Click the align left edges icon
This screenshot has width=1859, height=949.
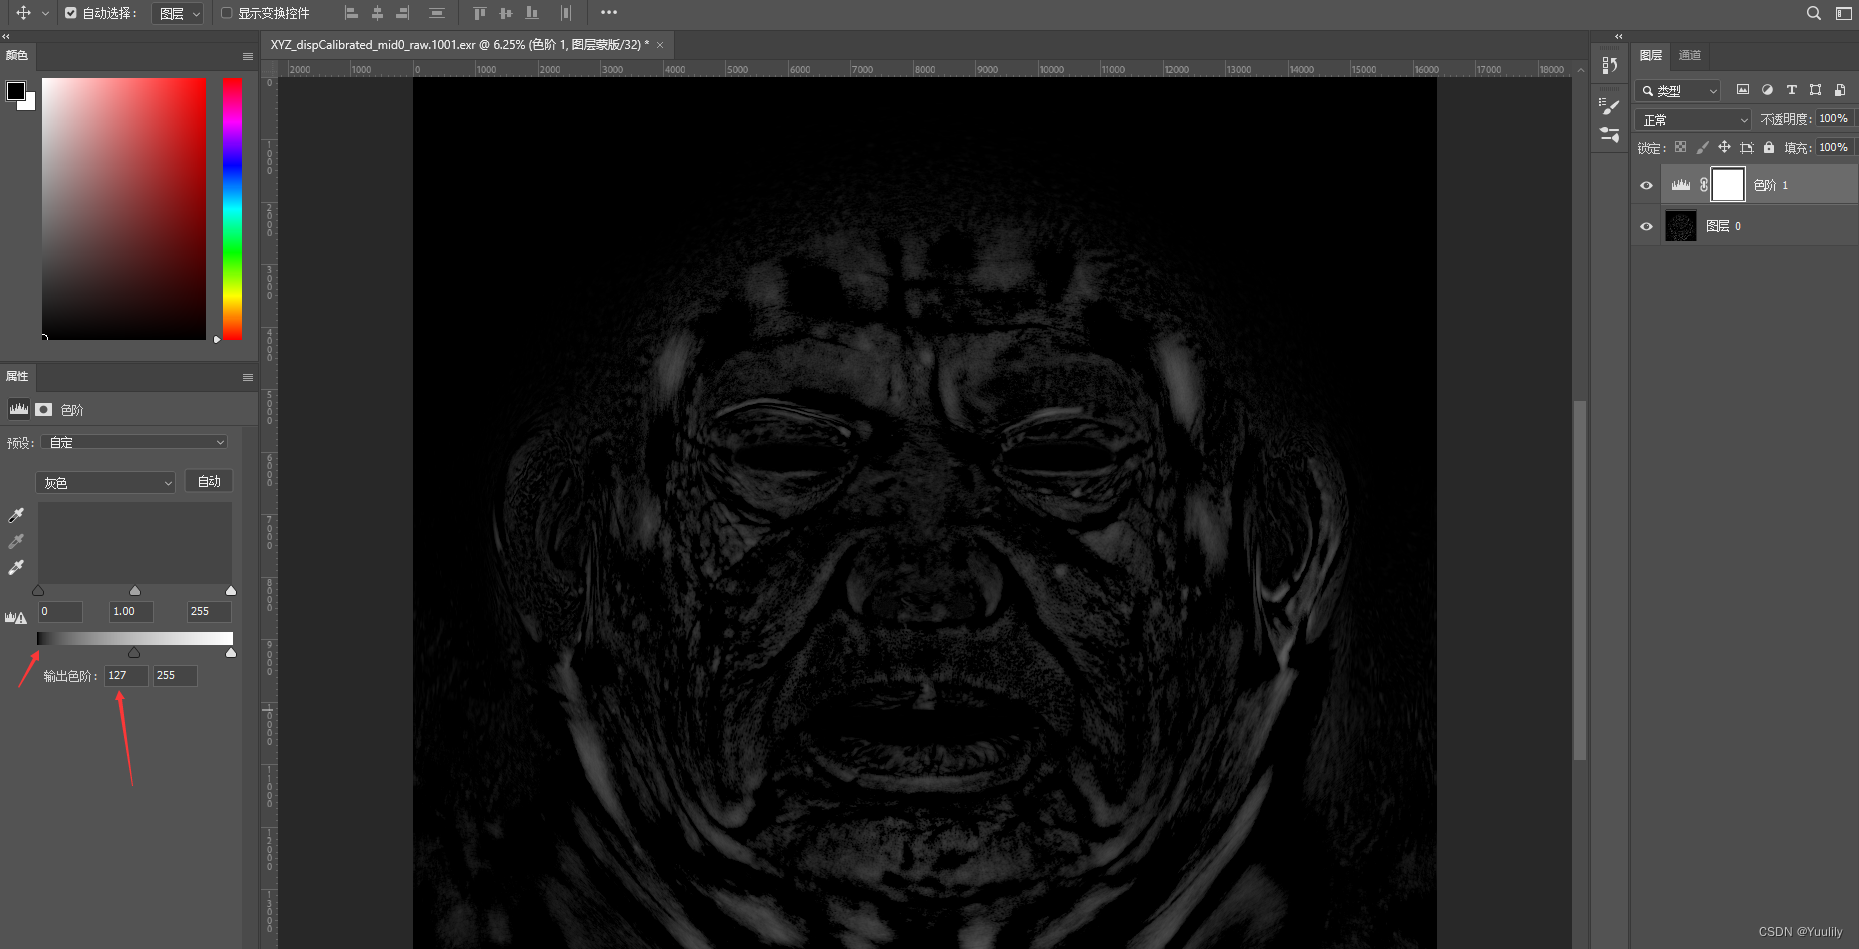(351, 13)
